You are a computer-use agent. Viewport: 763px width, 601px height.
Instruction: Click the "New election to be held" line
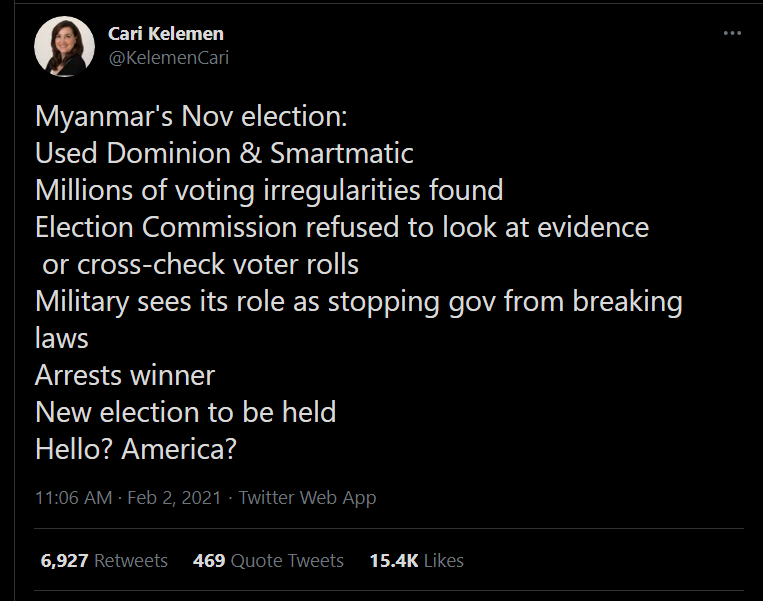pyautogui.click(x=185, y=412)
